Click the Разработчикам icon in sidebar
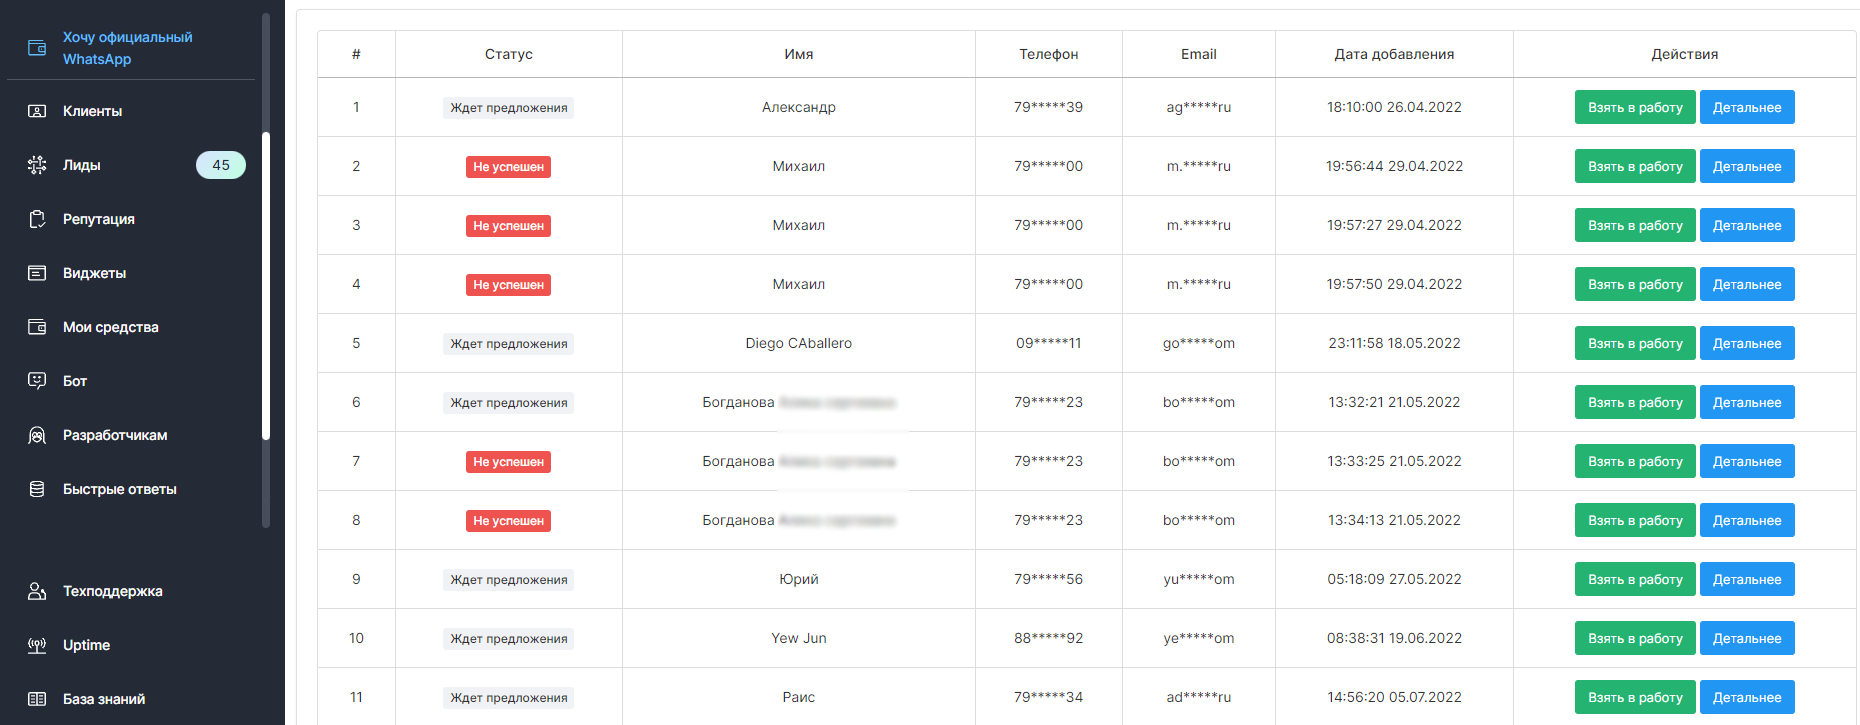This screenshot has height=725, width=1860. coord(37,435)
